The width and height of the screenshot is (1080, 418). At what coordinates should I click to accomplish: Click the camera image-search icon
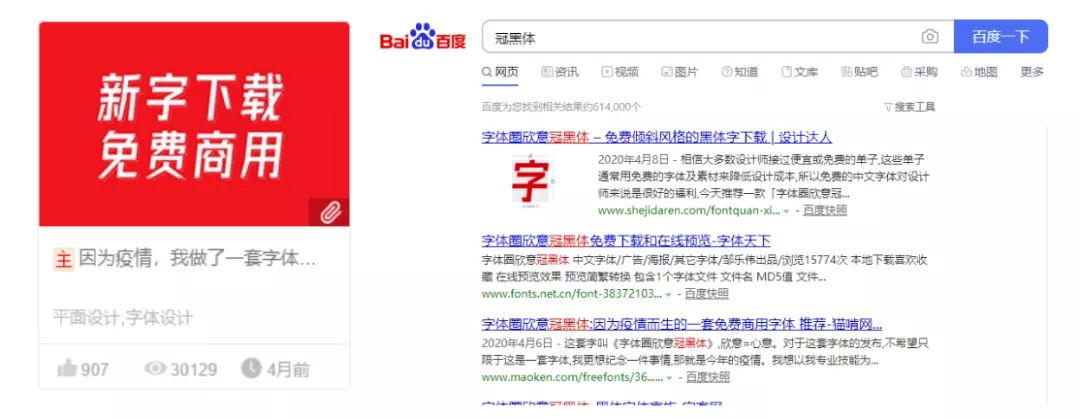pyautogui.click(x=930, y=37)
